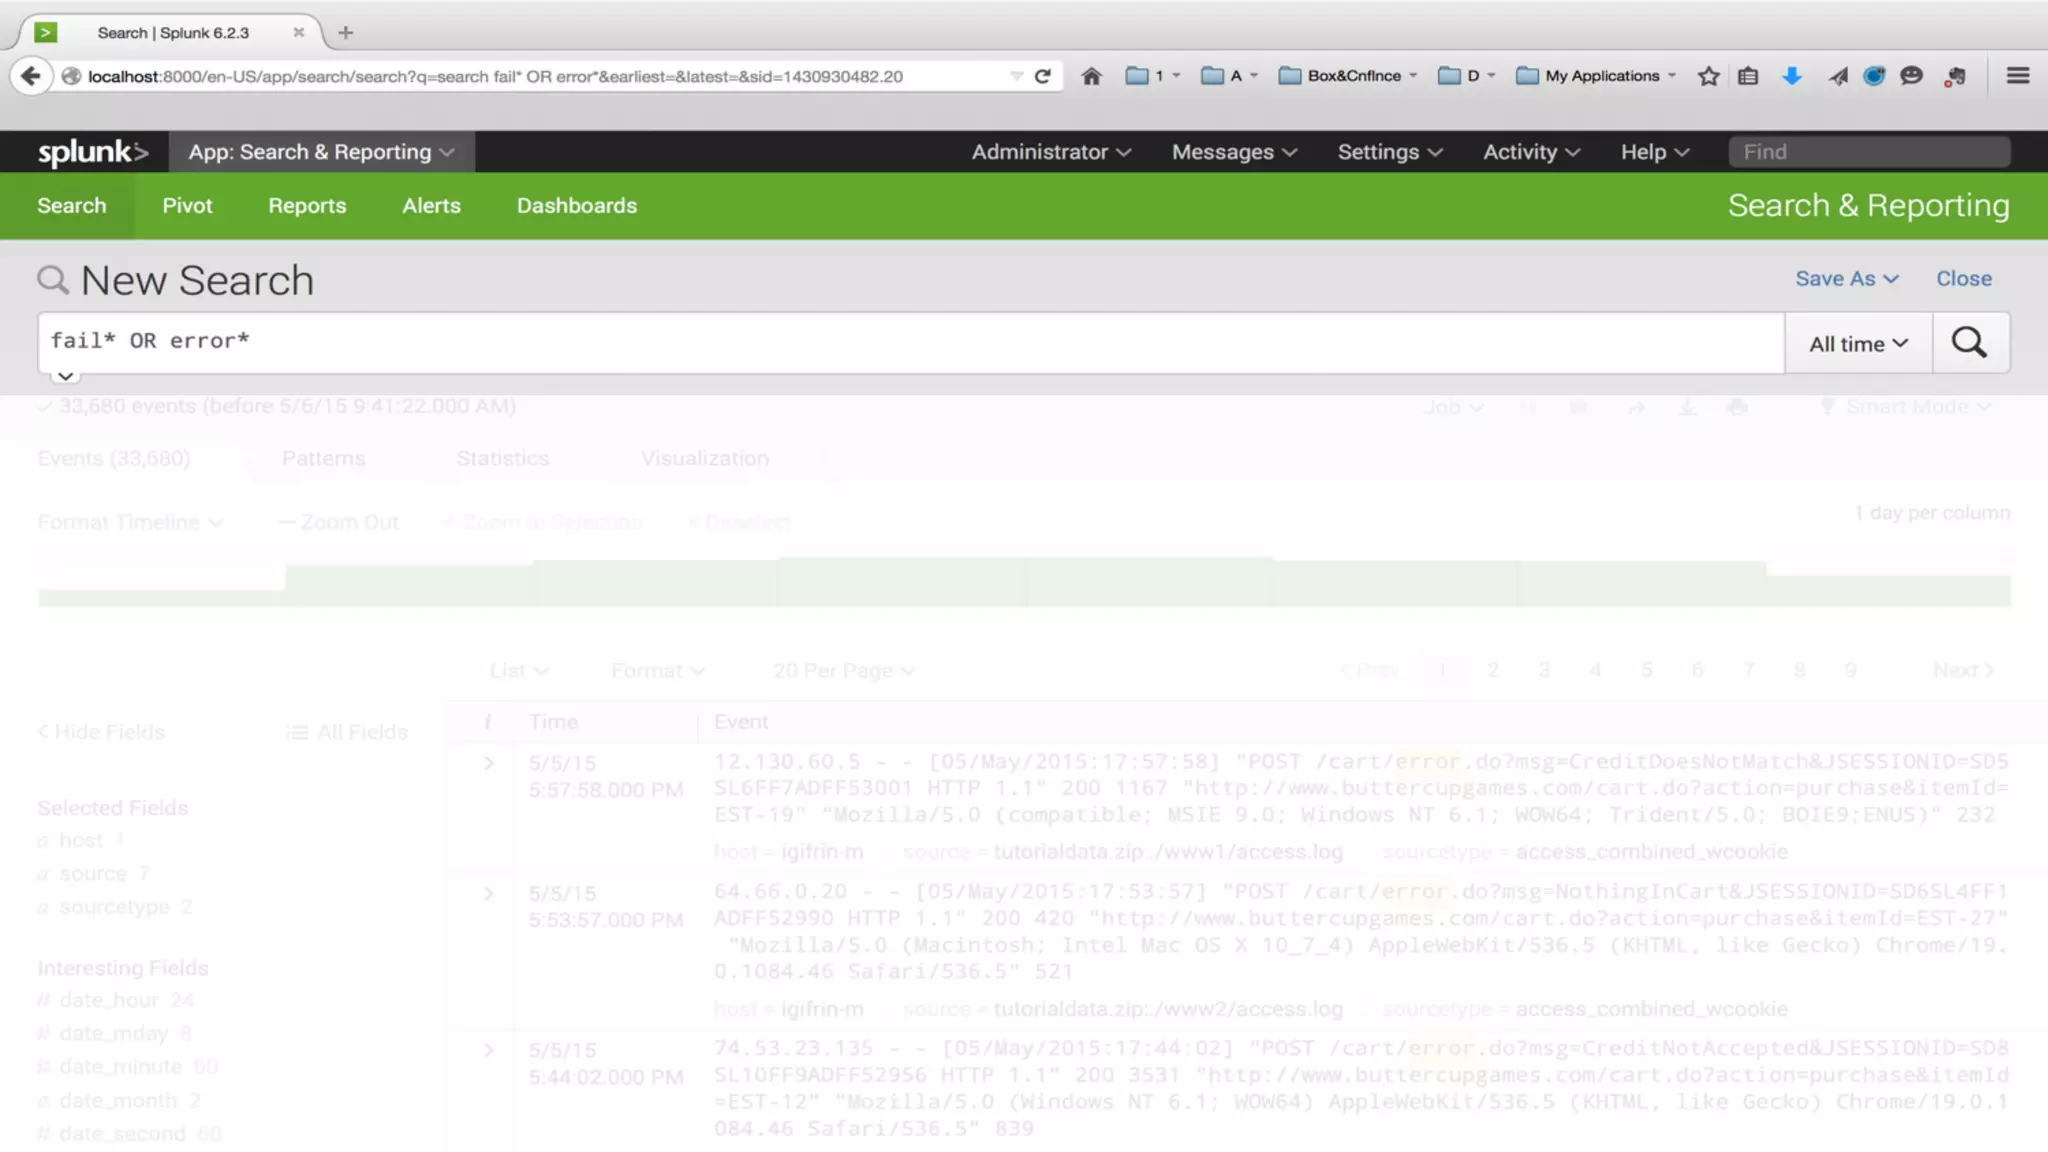Bookmark this page with star icon
2048x1152 pixels.
(1708, 76)
